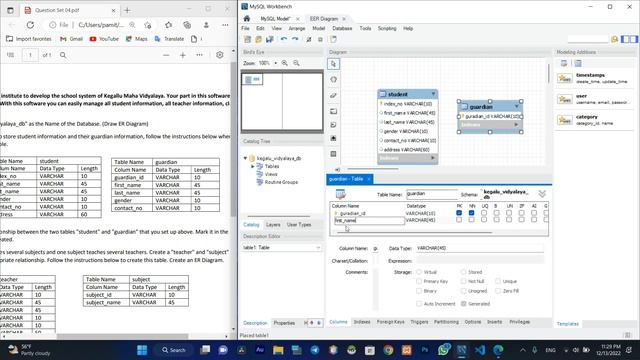Open the Arrange menu
640x360 pixels.
[297, 29]
